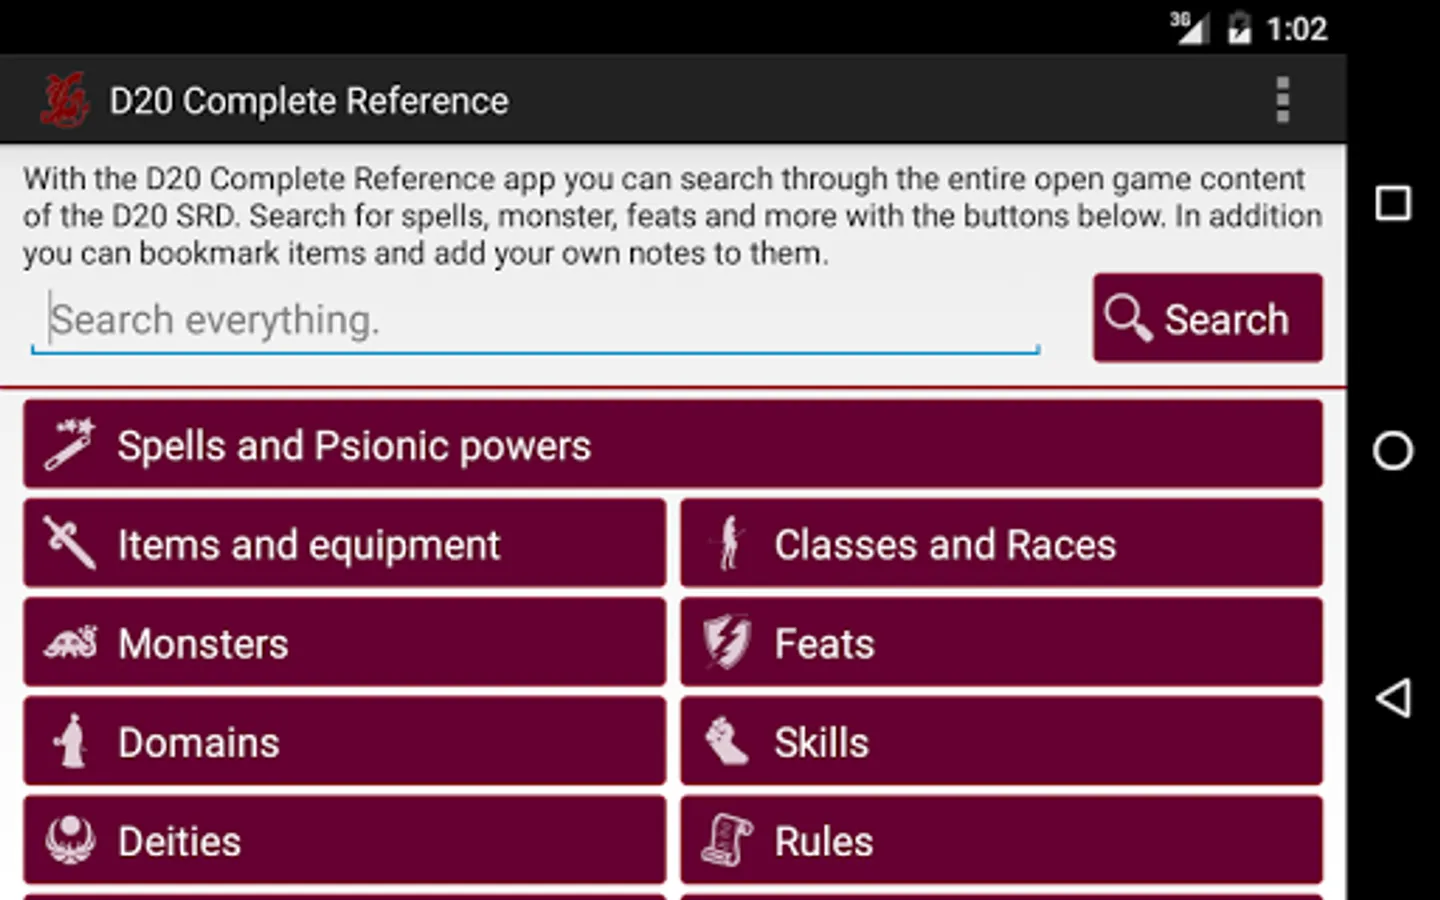1440x900 pixels.
Task: Open the Deities section
Action: (344, 840)
